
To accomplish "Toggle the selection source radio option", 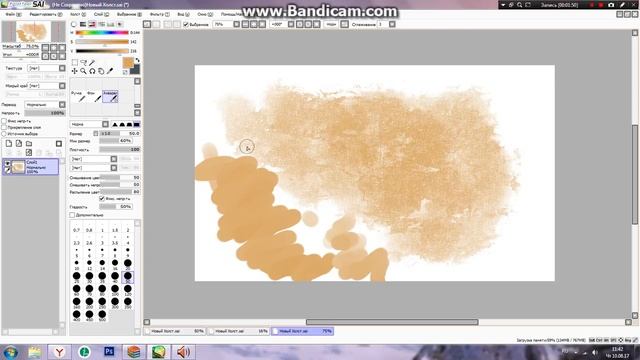I will point(4,133).
